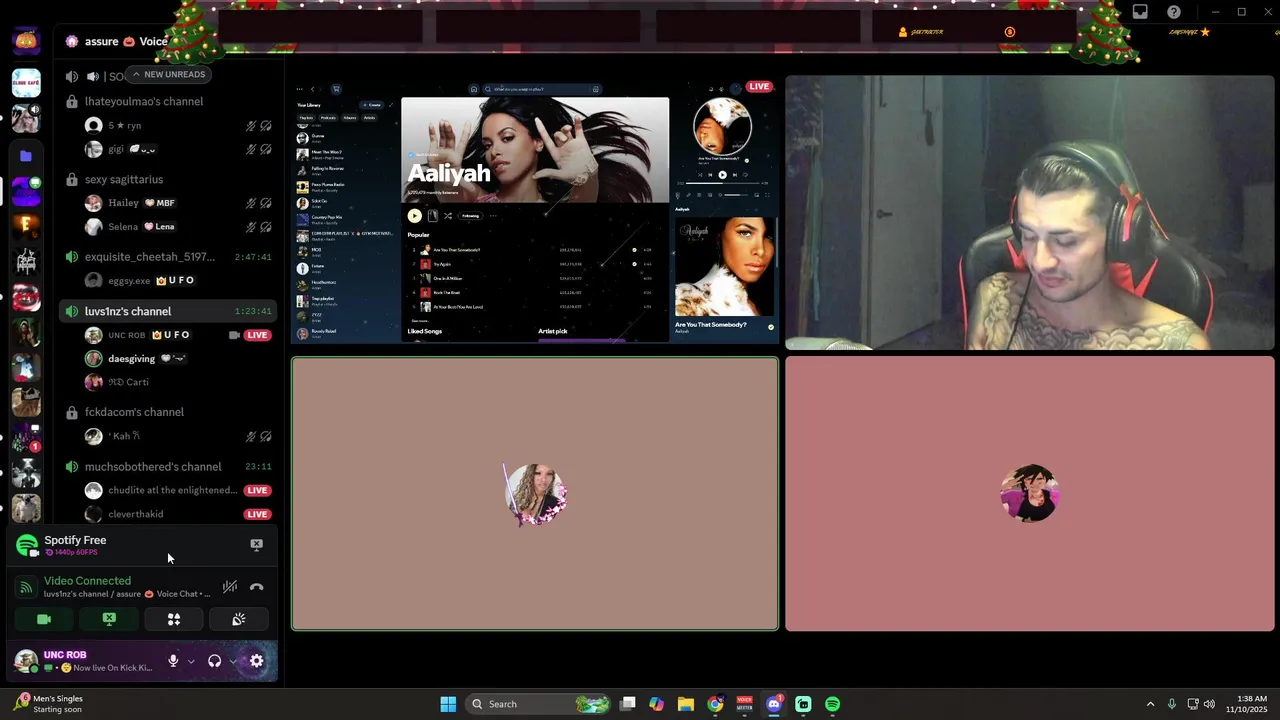The image size is (1280, 720).
Task: Open the activities launcher button
Action: click(x=174, y=619)
